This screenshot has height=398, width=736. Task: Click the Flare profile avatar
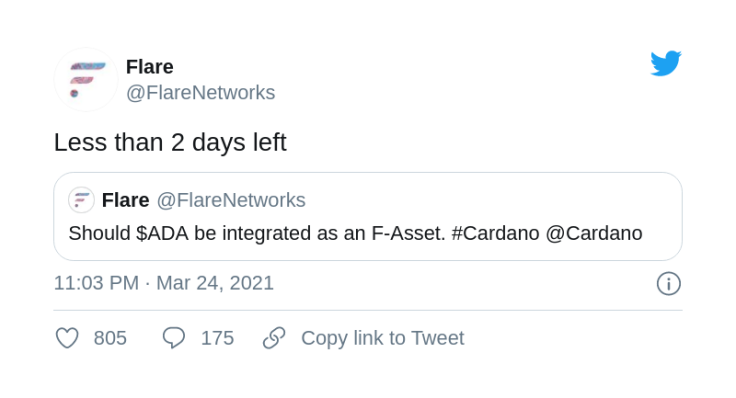click(86, 79)
